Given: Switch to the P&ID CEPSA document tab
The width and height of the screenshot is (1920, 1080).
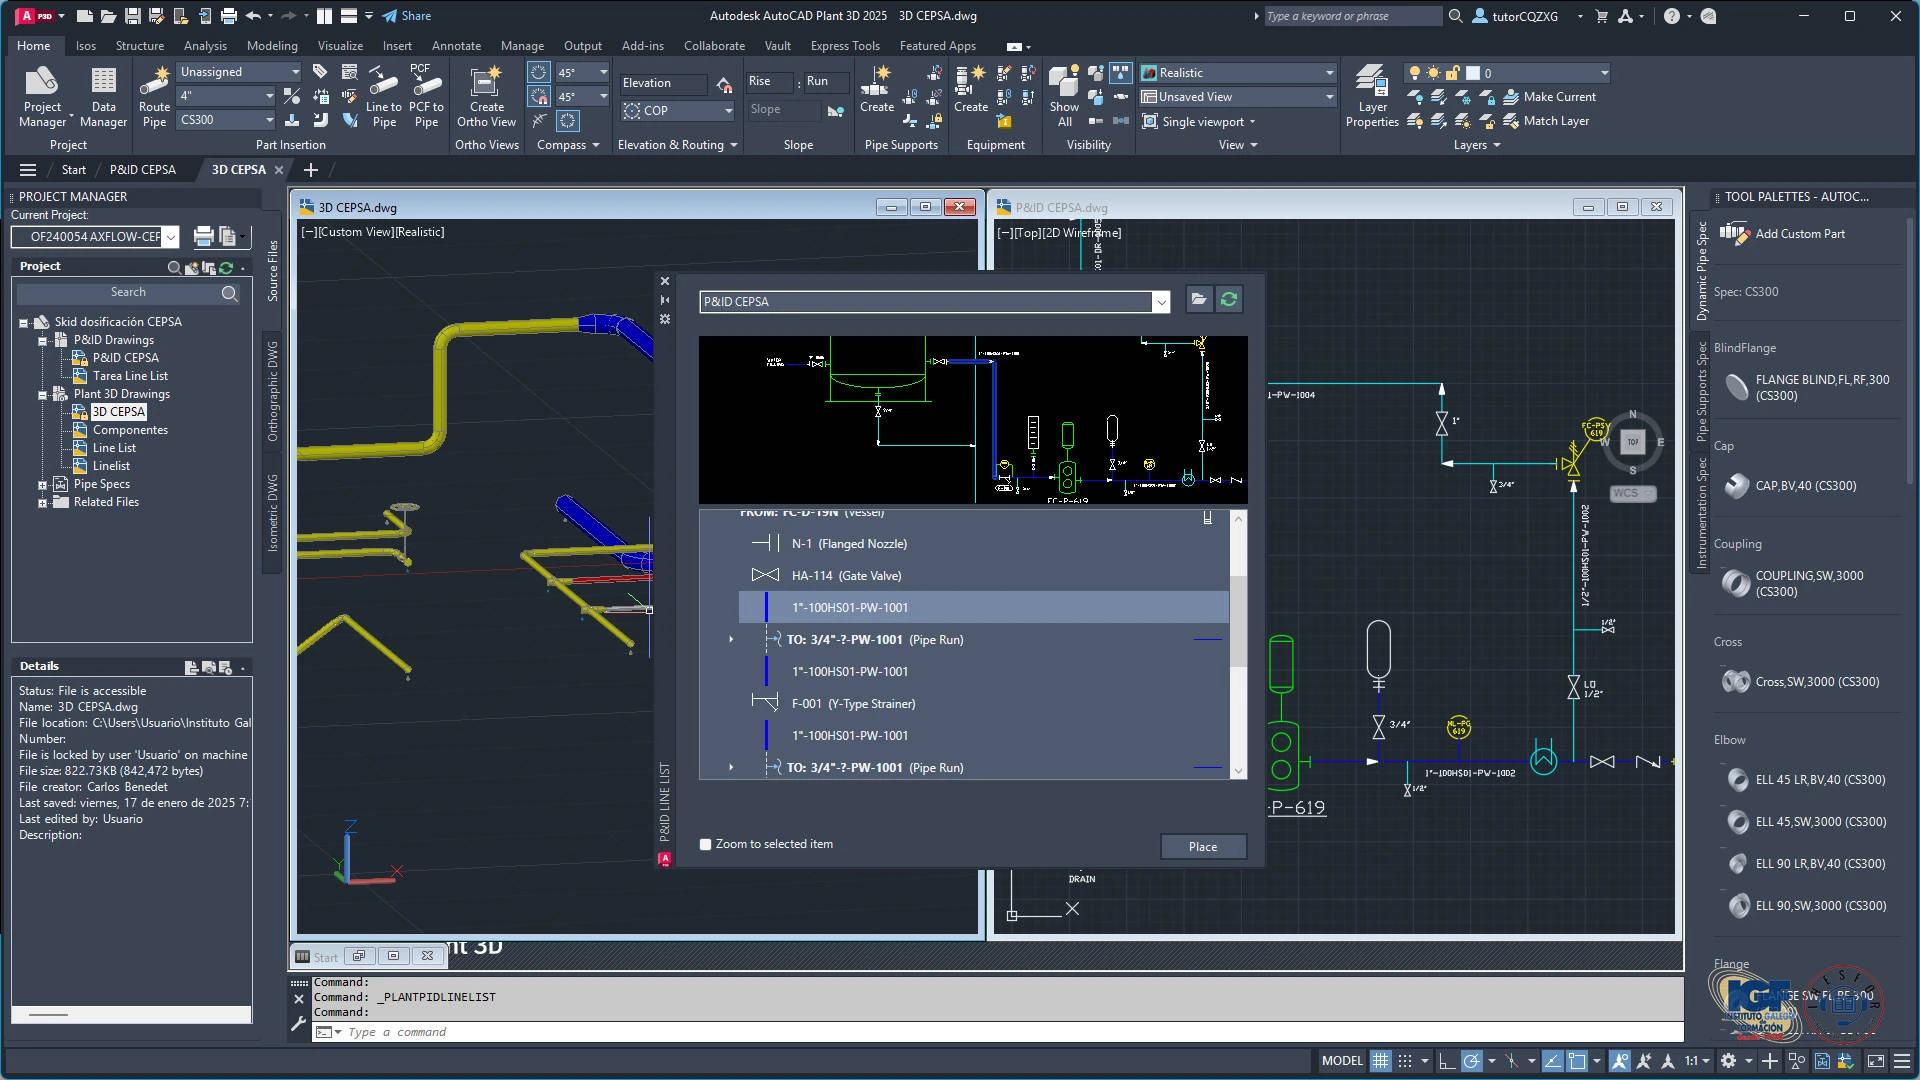Looking at the screenshot, I should click(x=143, y=170).
